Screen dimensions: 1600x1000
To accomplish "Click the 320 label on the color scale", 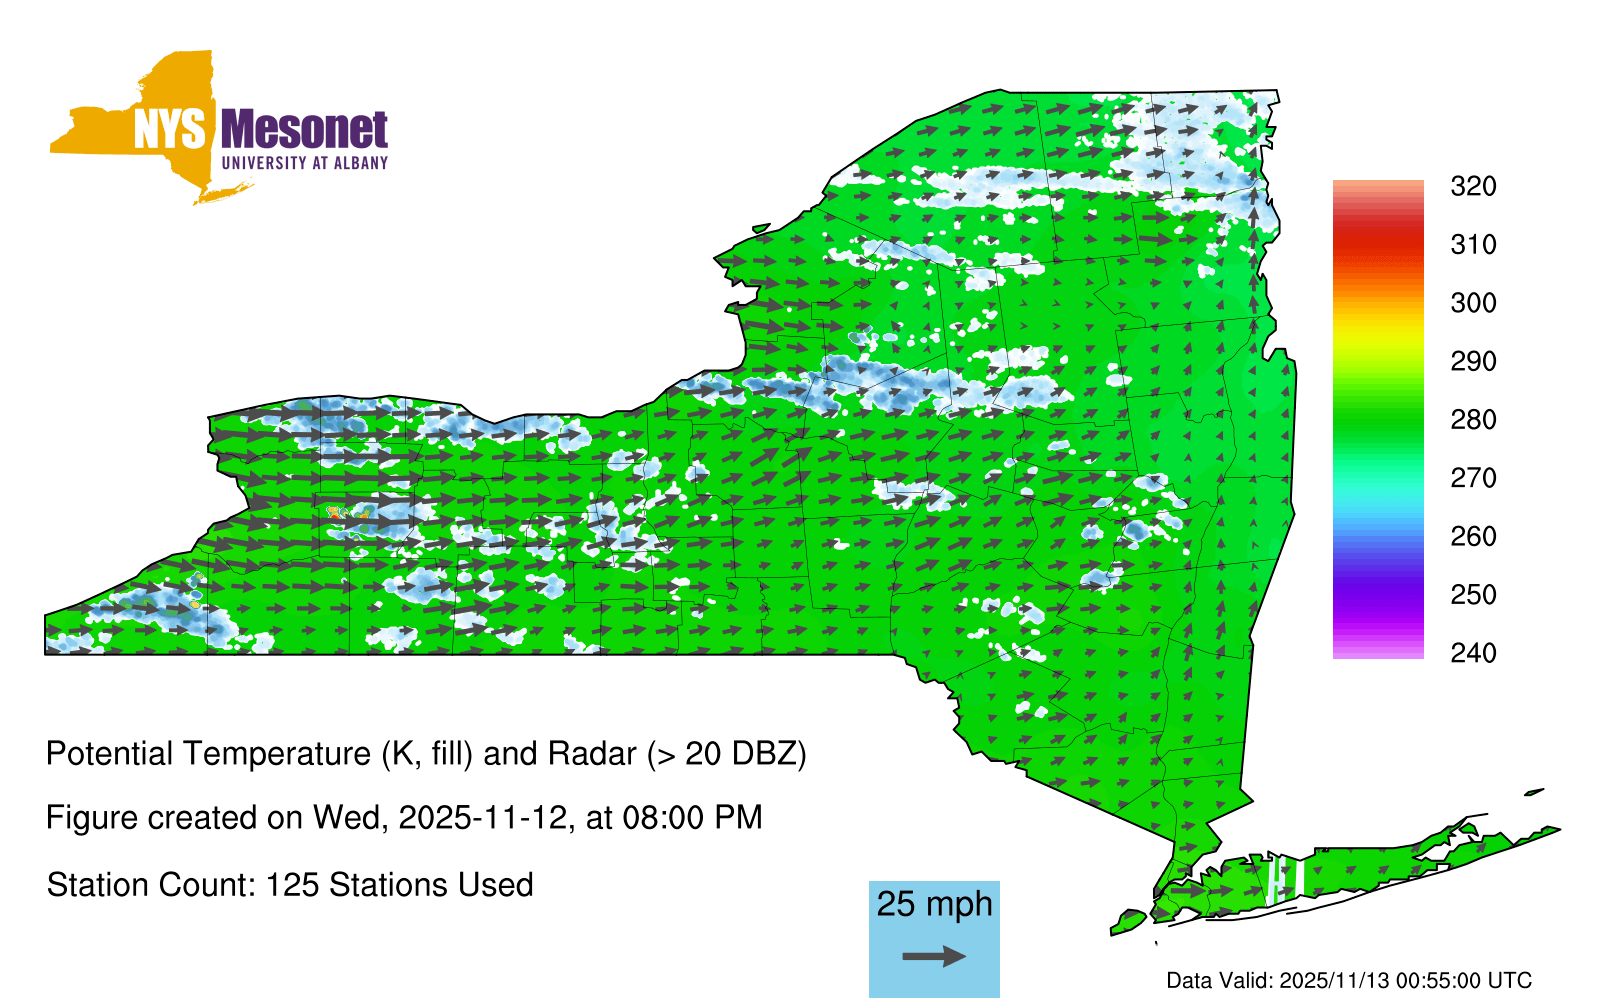I will click(1473, 187).
